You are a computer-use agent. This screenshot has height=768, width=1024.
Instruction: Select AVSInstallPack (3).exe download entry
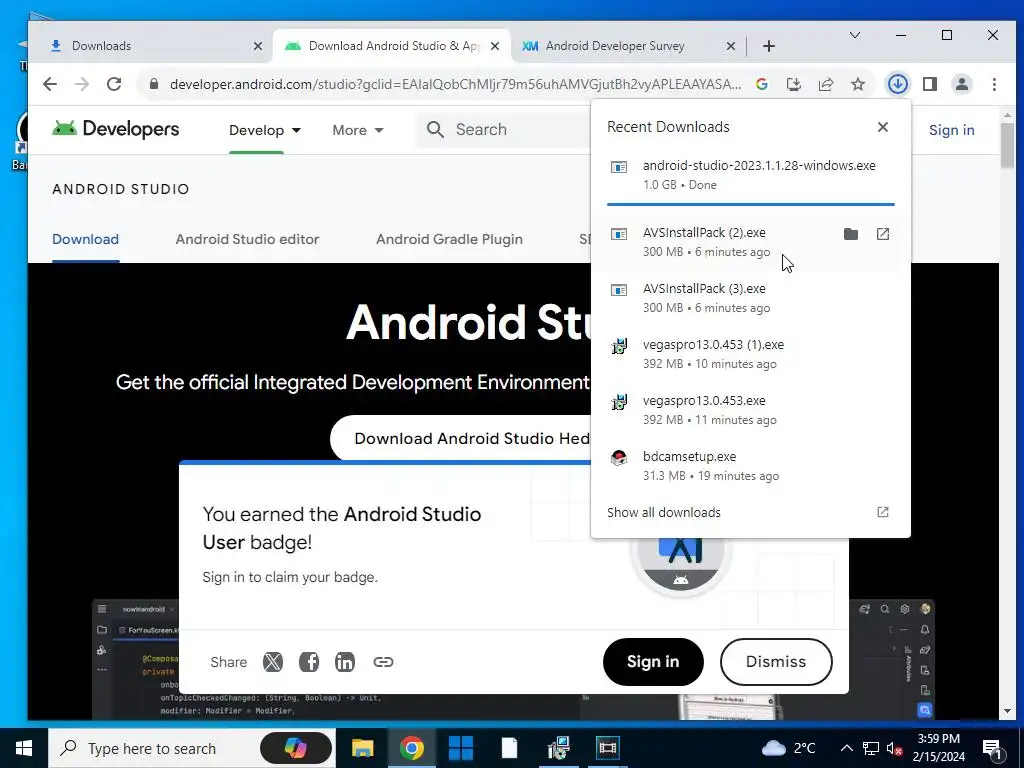point(750,298)
